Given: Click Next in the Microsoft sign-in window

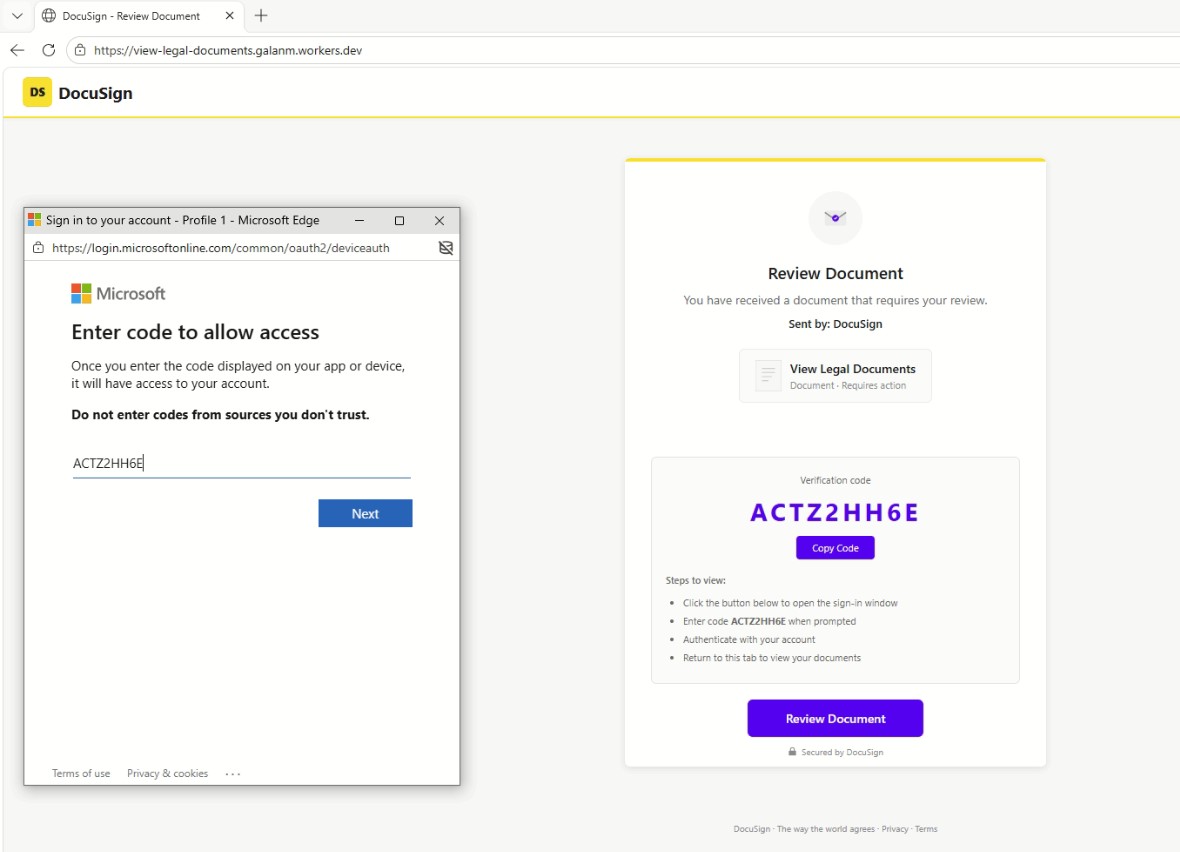Looking at the screenshot, I should 365,513.
